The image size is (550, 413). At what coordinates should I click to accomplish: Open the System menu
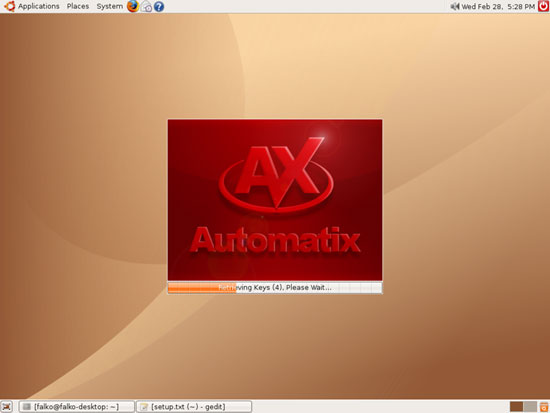[x=110, y=6]
